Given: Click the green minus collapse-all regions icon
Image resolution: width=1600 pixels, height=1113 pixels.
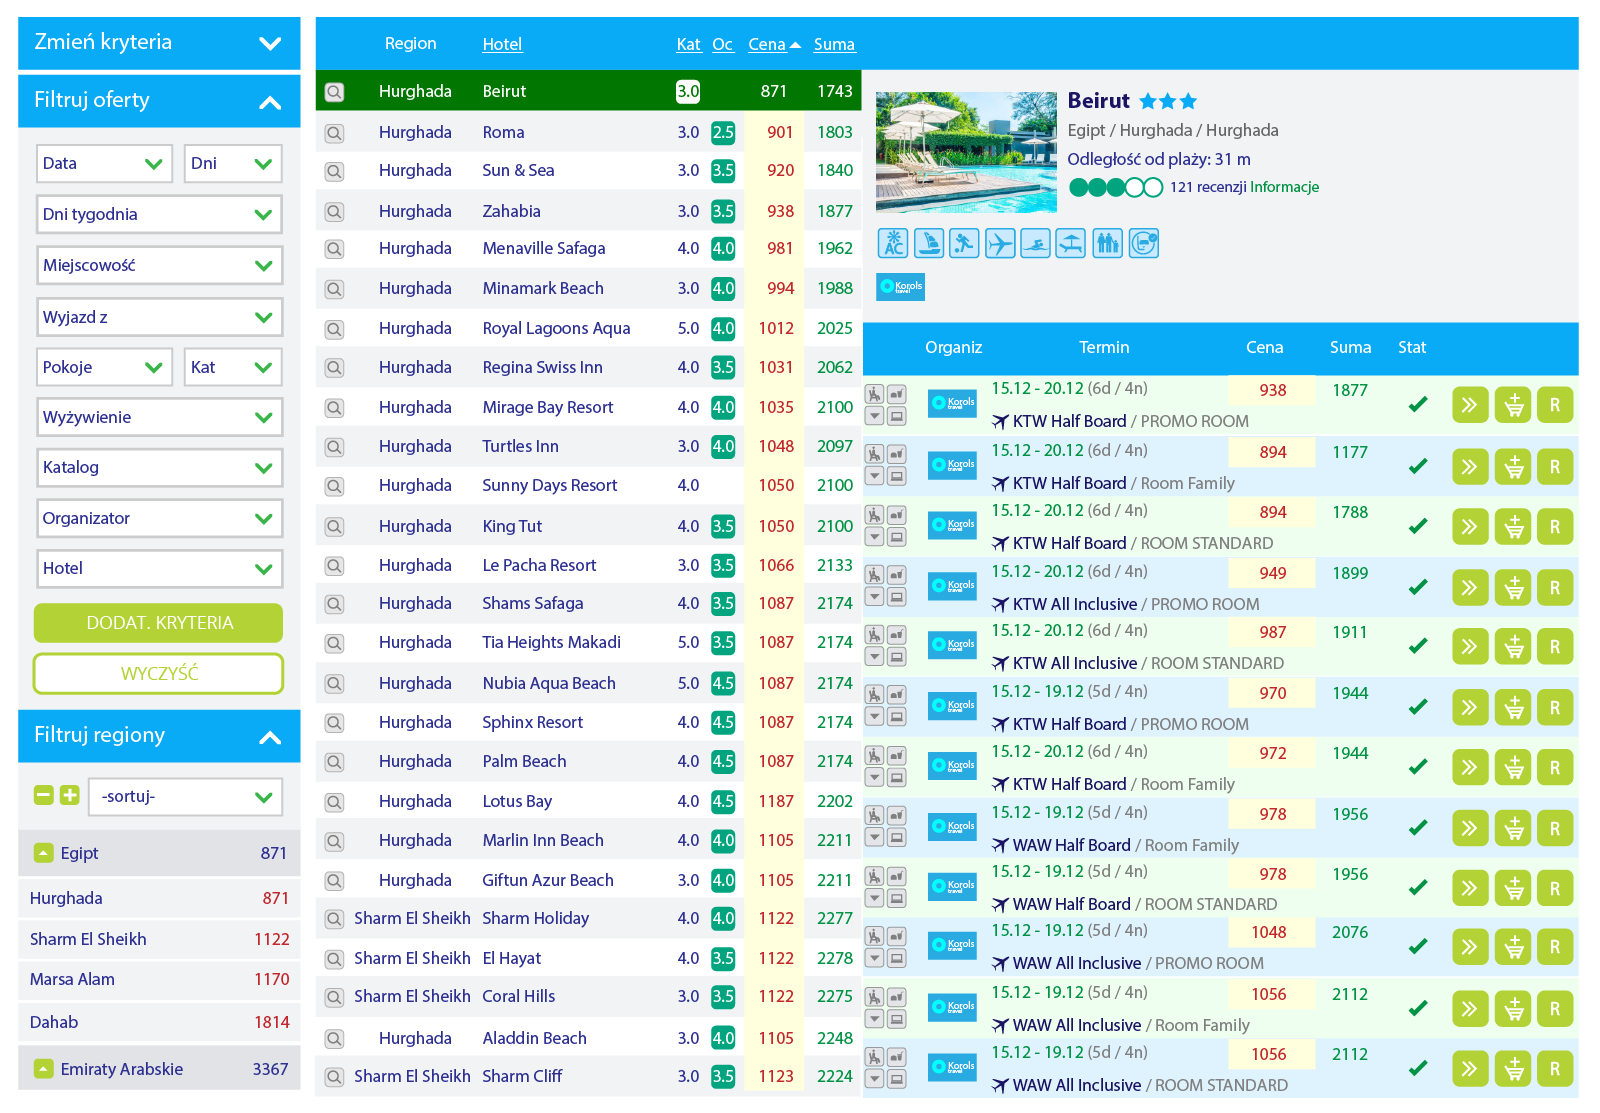Looking at the screenshot, I should (x=43, y=795).
